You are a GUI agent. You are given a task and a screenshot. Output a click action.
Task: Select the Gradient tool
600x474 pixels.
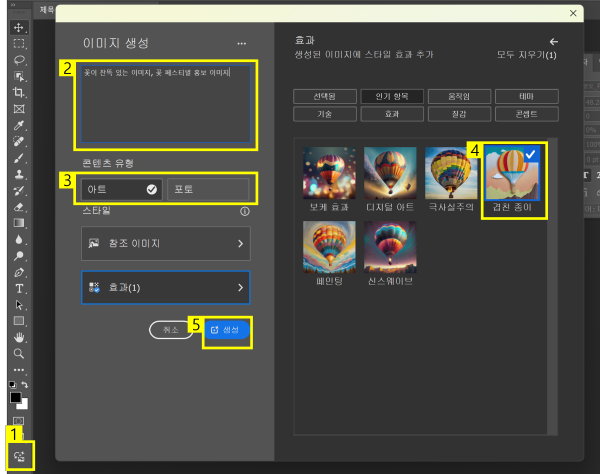click(18, 223)
